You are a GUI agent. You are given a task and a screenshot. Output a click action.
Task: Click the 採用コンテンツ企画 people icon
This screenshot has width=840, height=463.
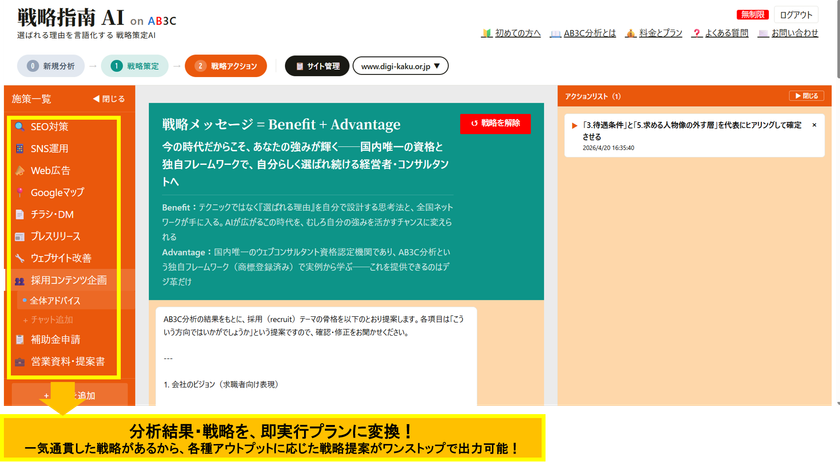(20, 280)
